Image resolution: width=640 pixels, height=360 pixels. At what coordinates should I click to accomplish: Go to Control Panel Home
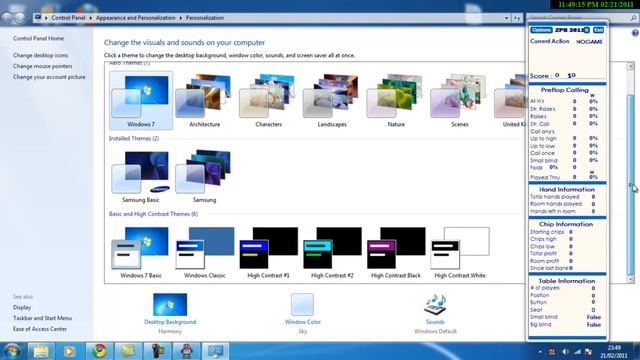pyautogui.click(x=38, y=38)
